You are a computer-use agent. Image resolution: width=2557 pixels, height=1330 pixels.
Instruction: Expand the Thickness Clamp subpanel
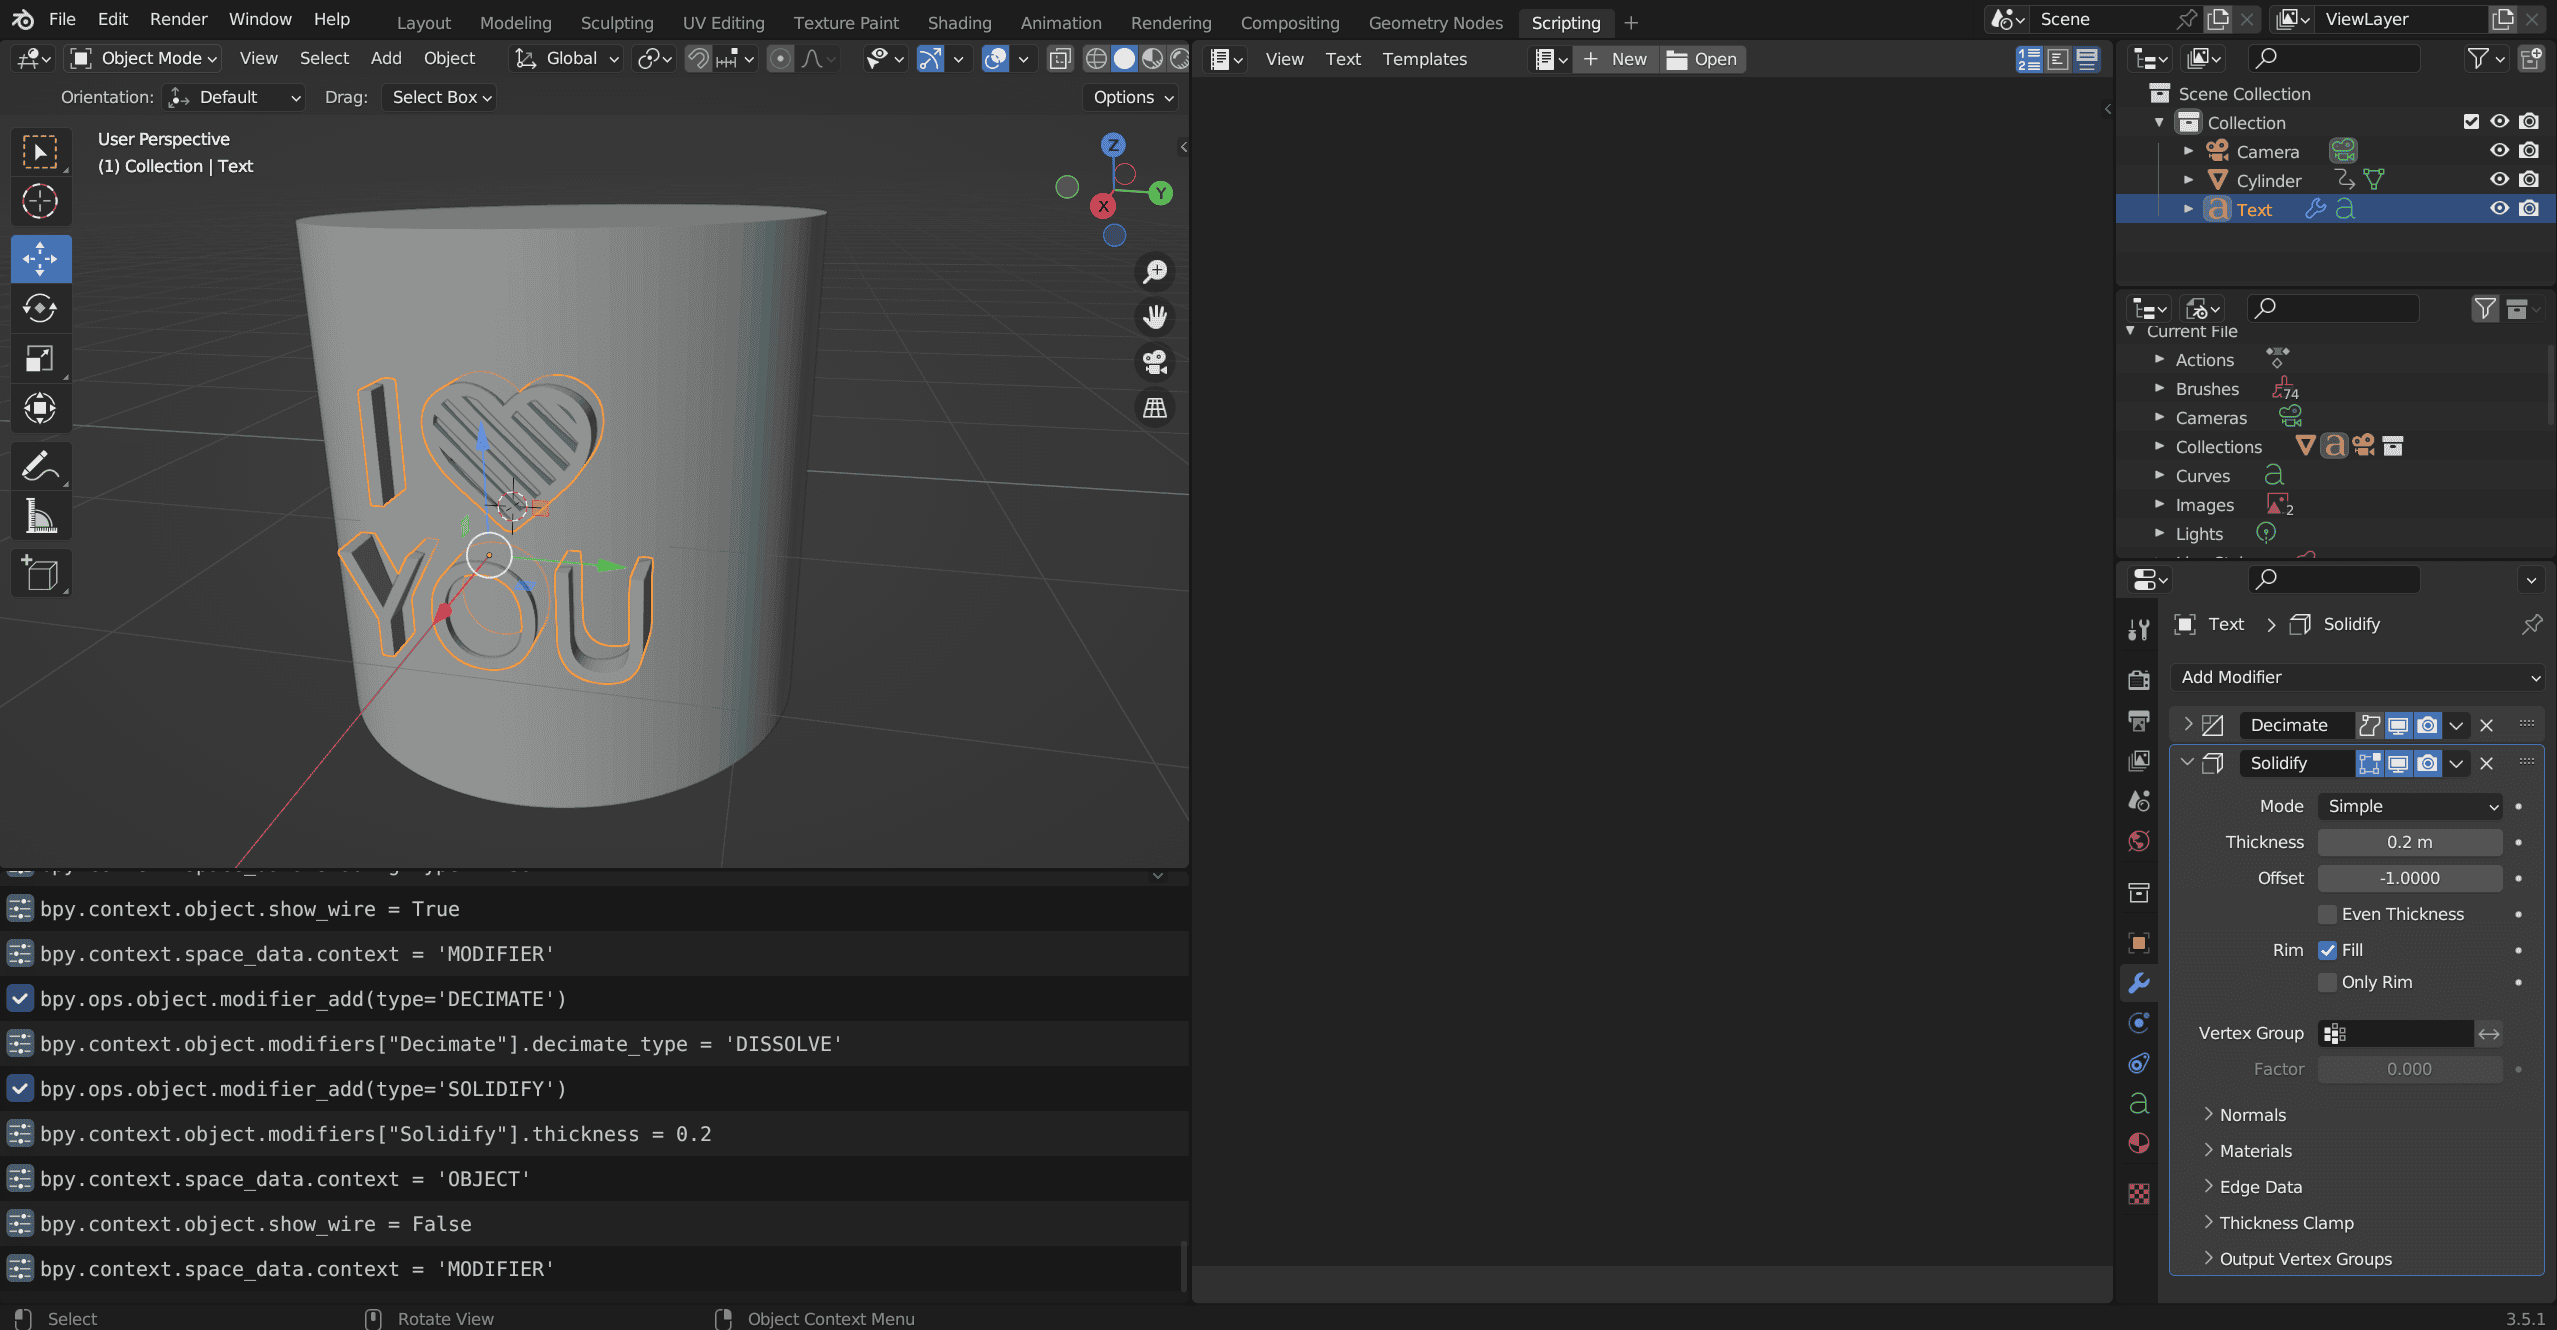pyautogui.click(x=2209, y=1222)
